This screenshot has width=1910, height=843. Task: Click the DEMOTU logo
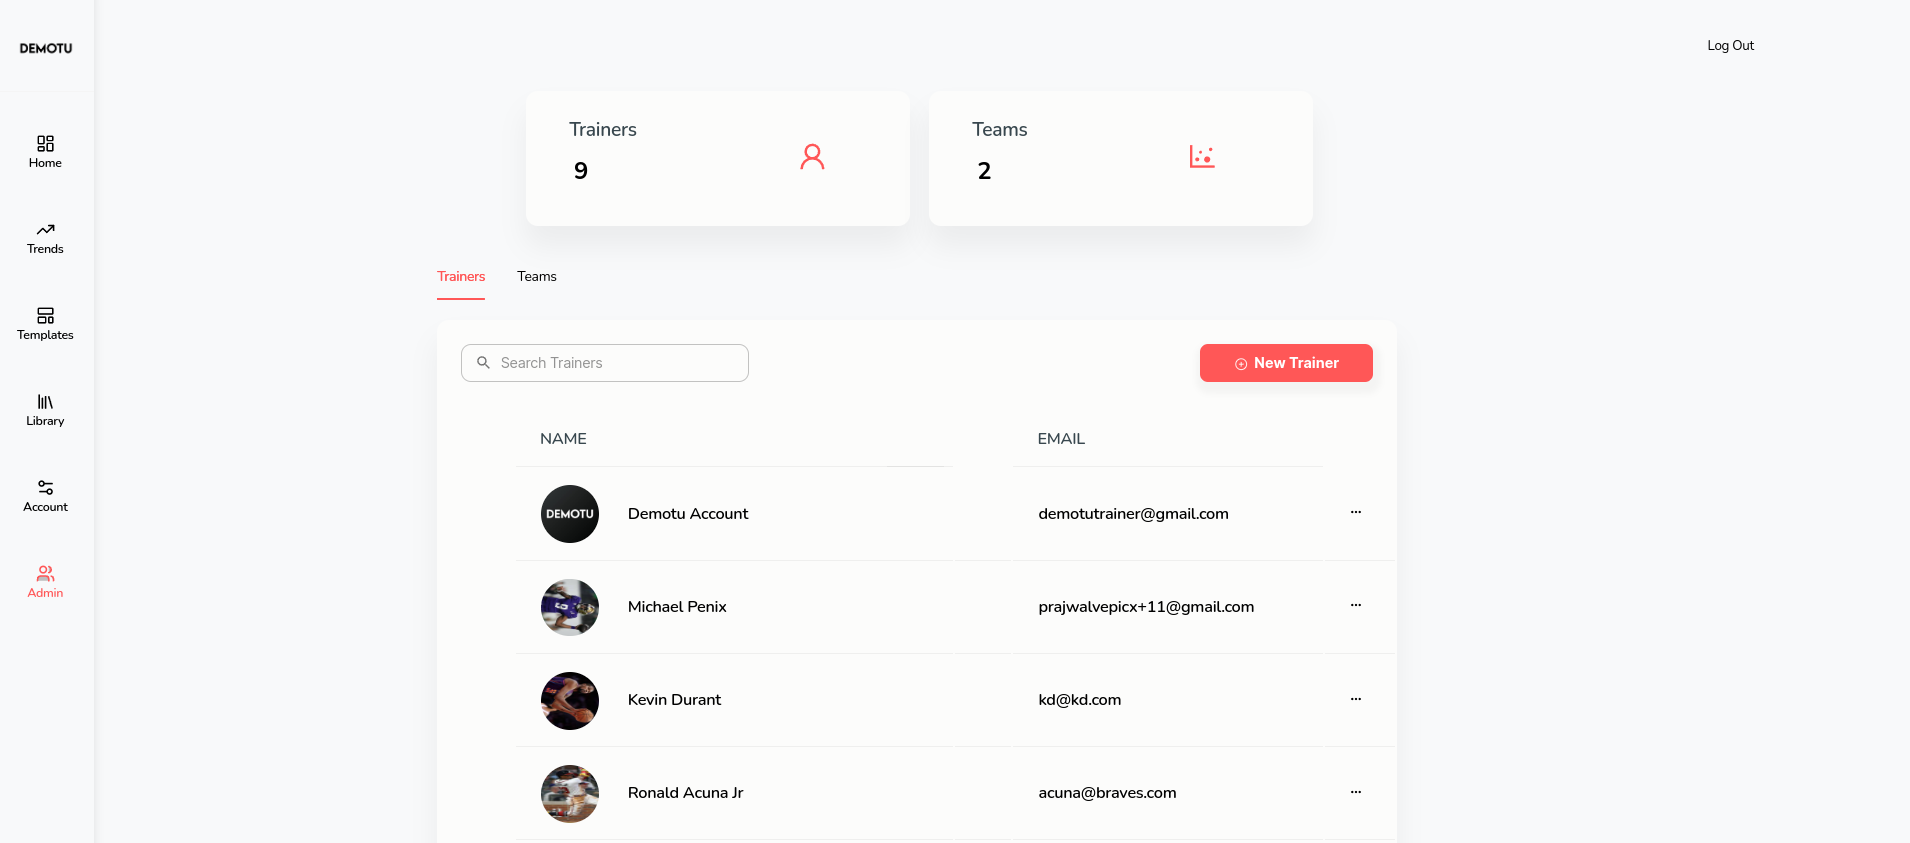pos(45,47)
